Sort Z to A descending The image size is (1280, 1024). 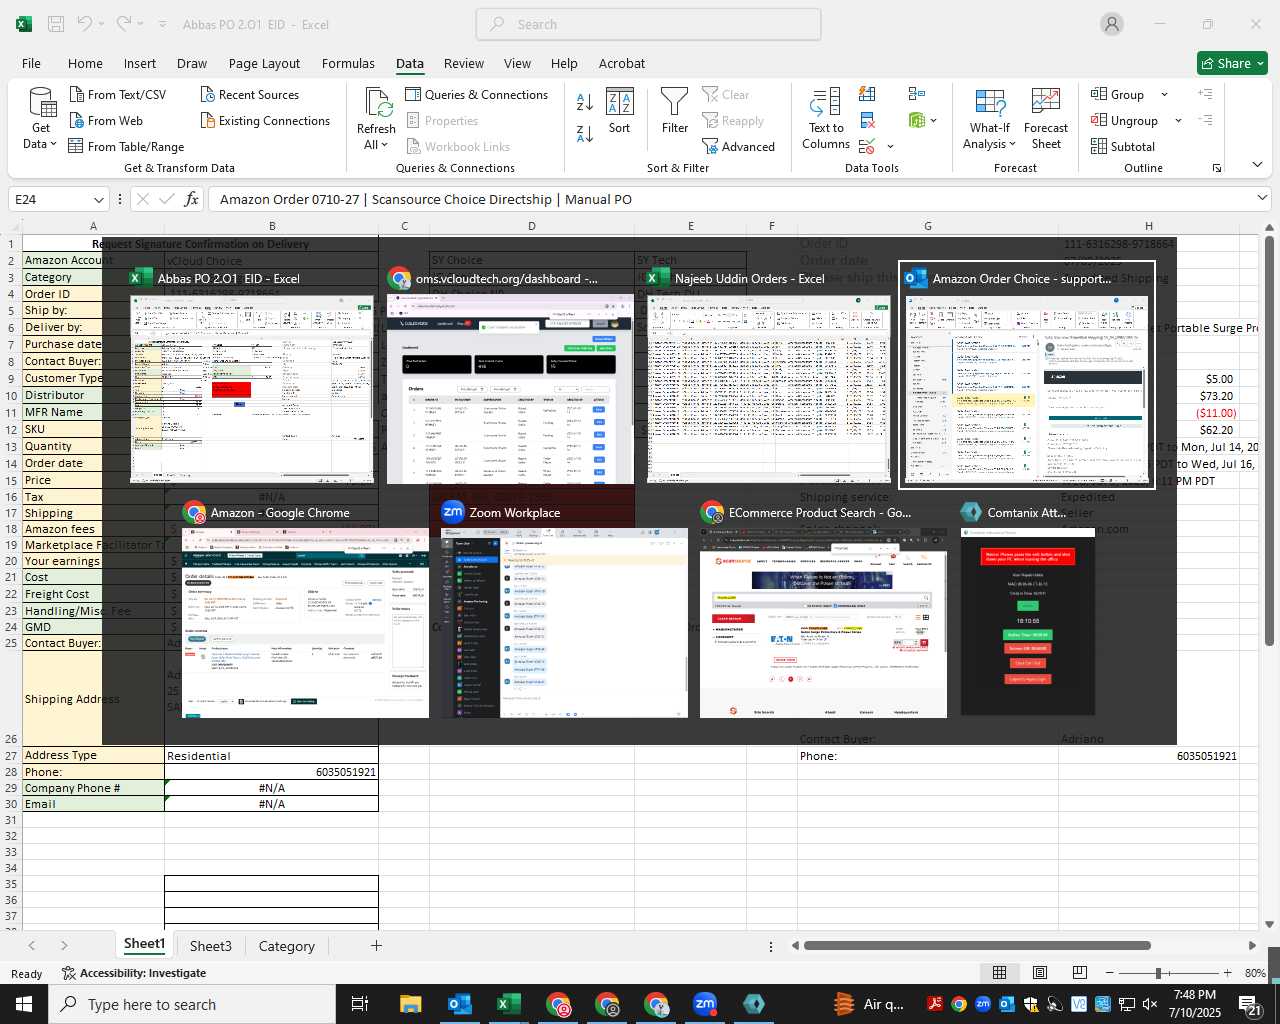coord(585,133)
